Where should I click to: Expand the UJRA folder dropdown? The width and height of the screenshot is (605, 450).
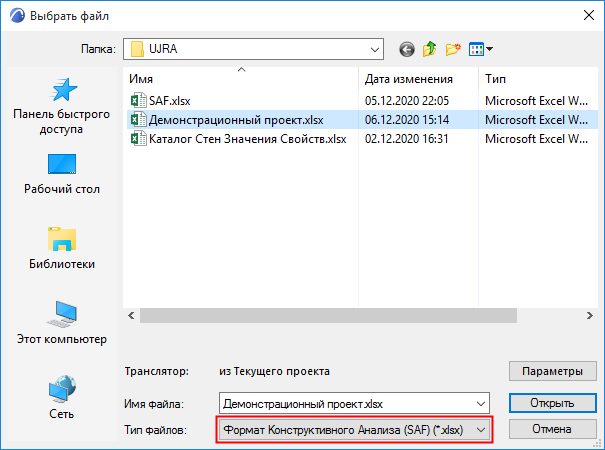[x=375, y=48]
